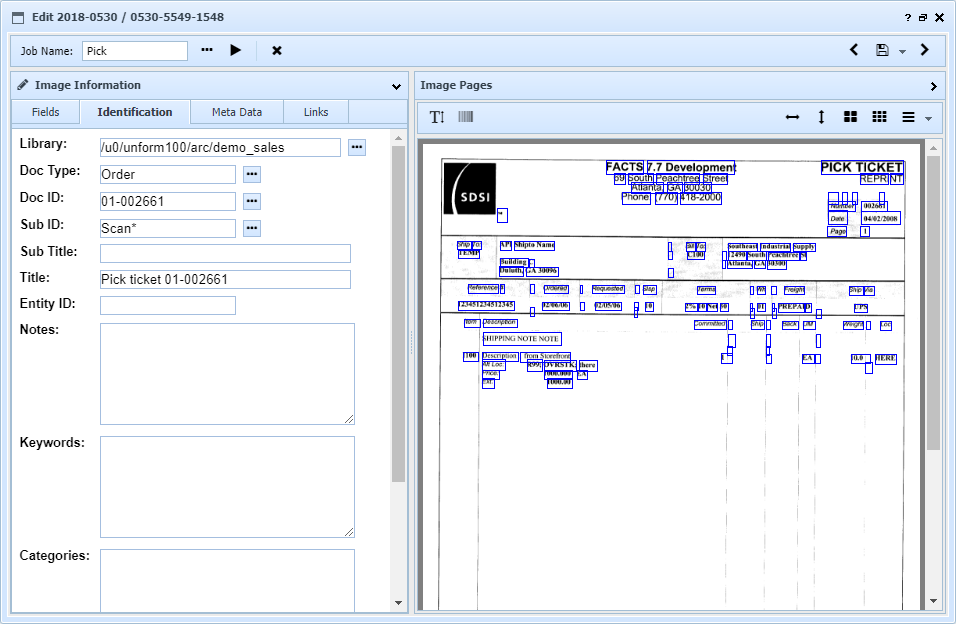Clear job with the X icon
956x624 pixels.
point(277,50)
